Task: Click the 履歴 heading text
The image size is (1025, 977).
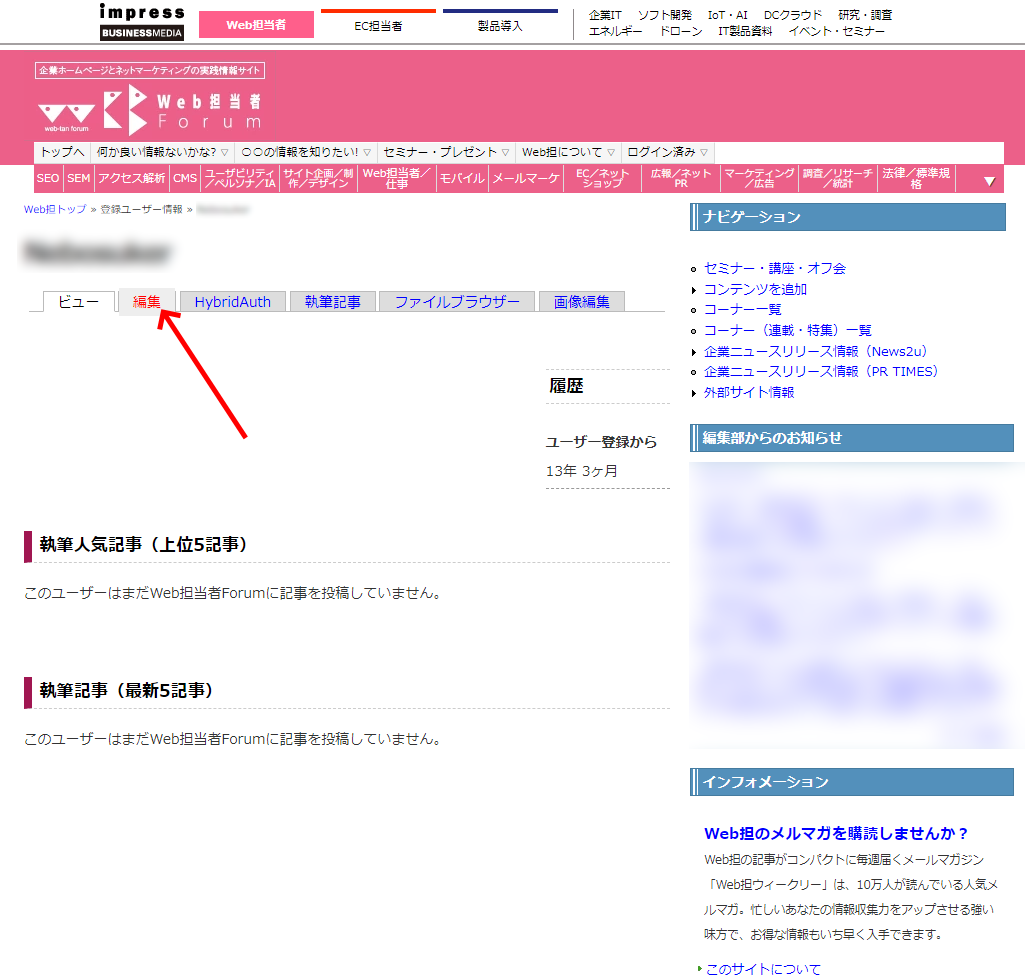Action: 566,386
